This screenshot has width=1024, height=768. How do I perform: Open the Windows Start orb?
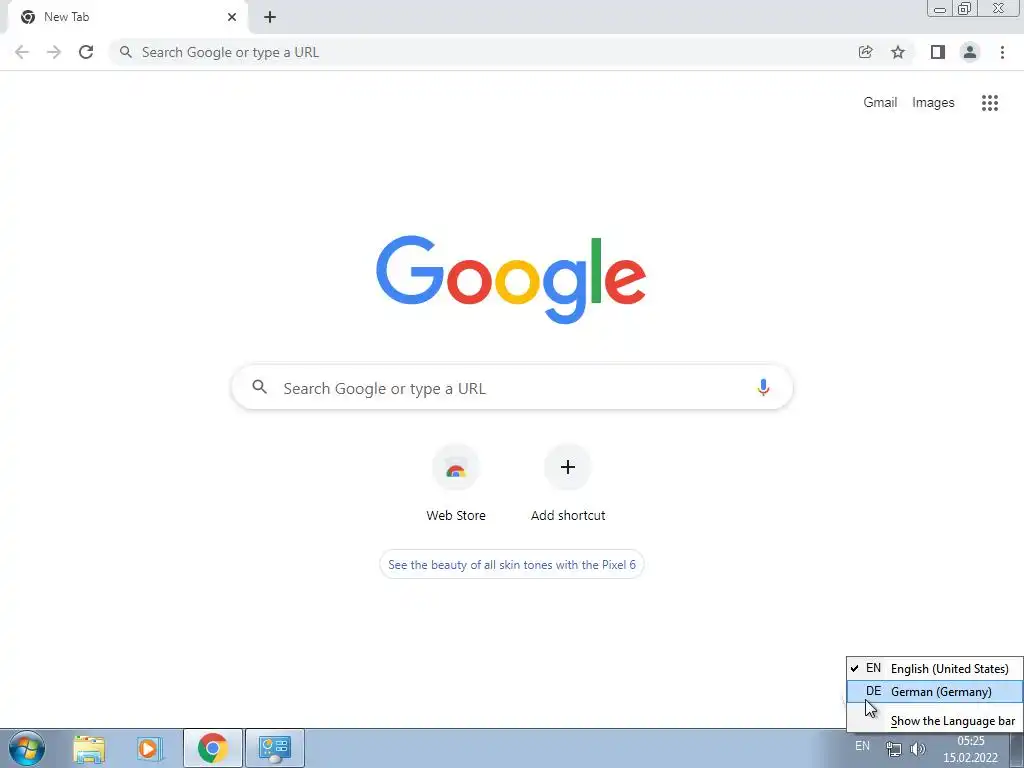[27, 748]
